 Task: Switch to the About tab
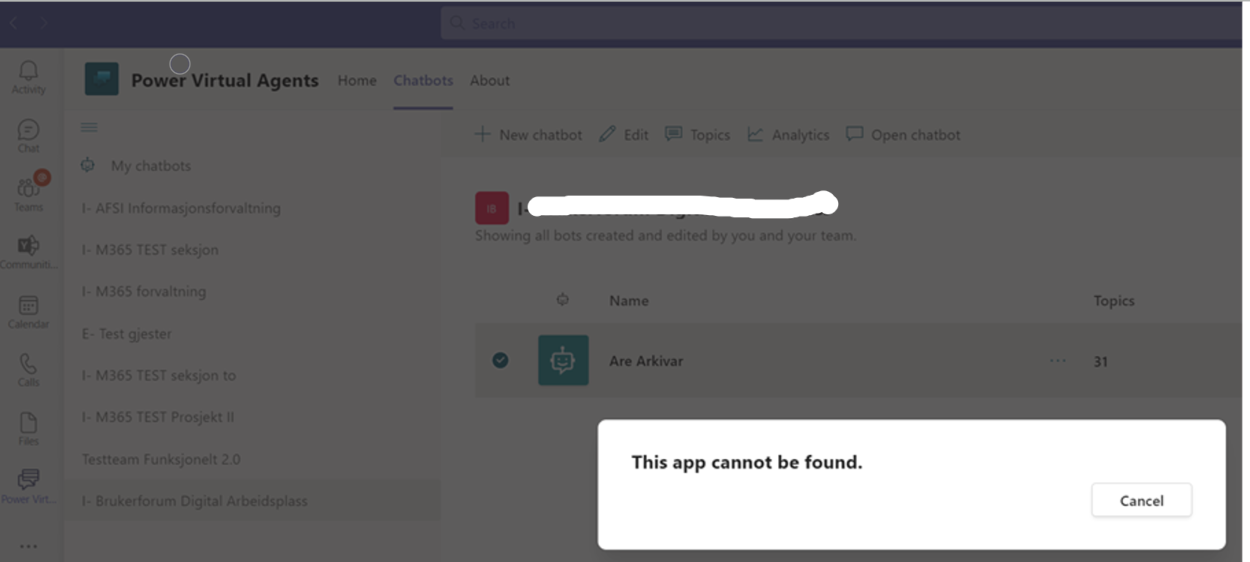[490, 80]
